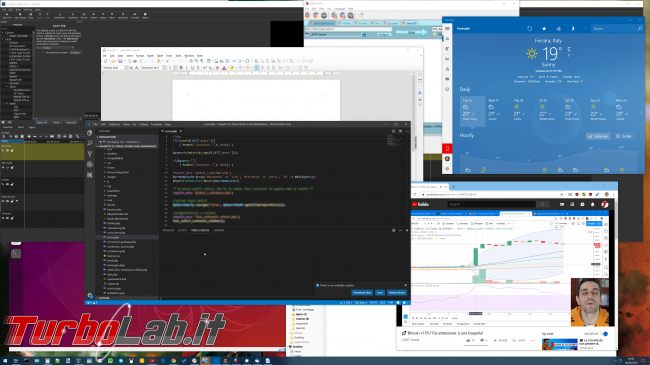Open VS Code notifications bell in status bar
This screenshot has width=650, height=365.
coord(404,302)
